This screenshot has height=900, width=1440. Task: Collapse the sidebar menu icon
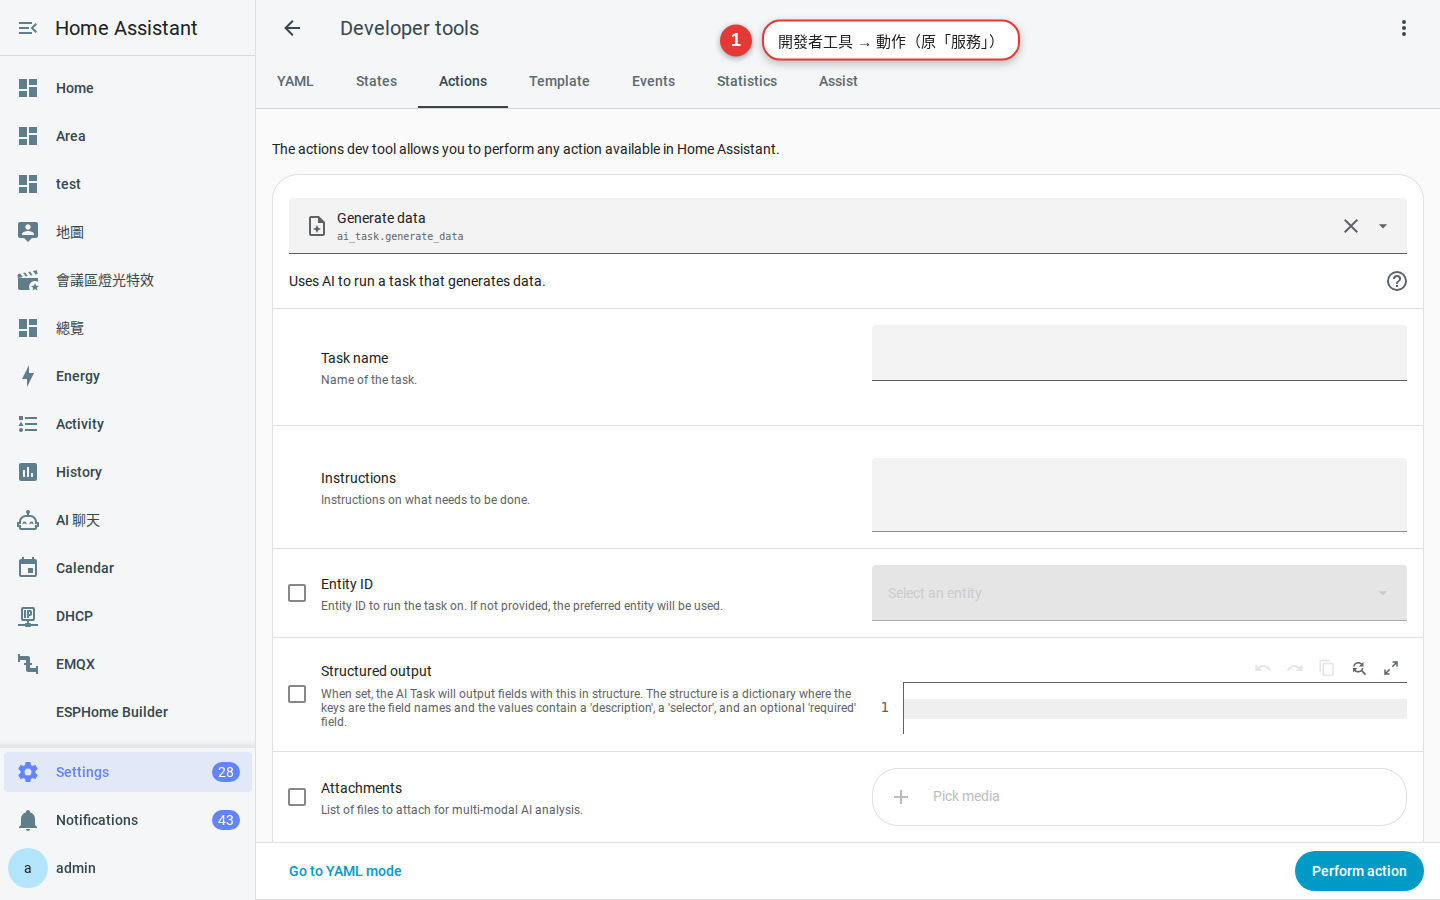pos(28,28)
